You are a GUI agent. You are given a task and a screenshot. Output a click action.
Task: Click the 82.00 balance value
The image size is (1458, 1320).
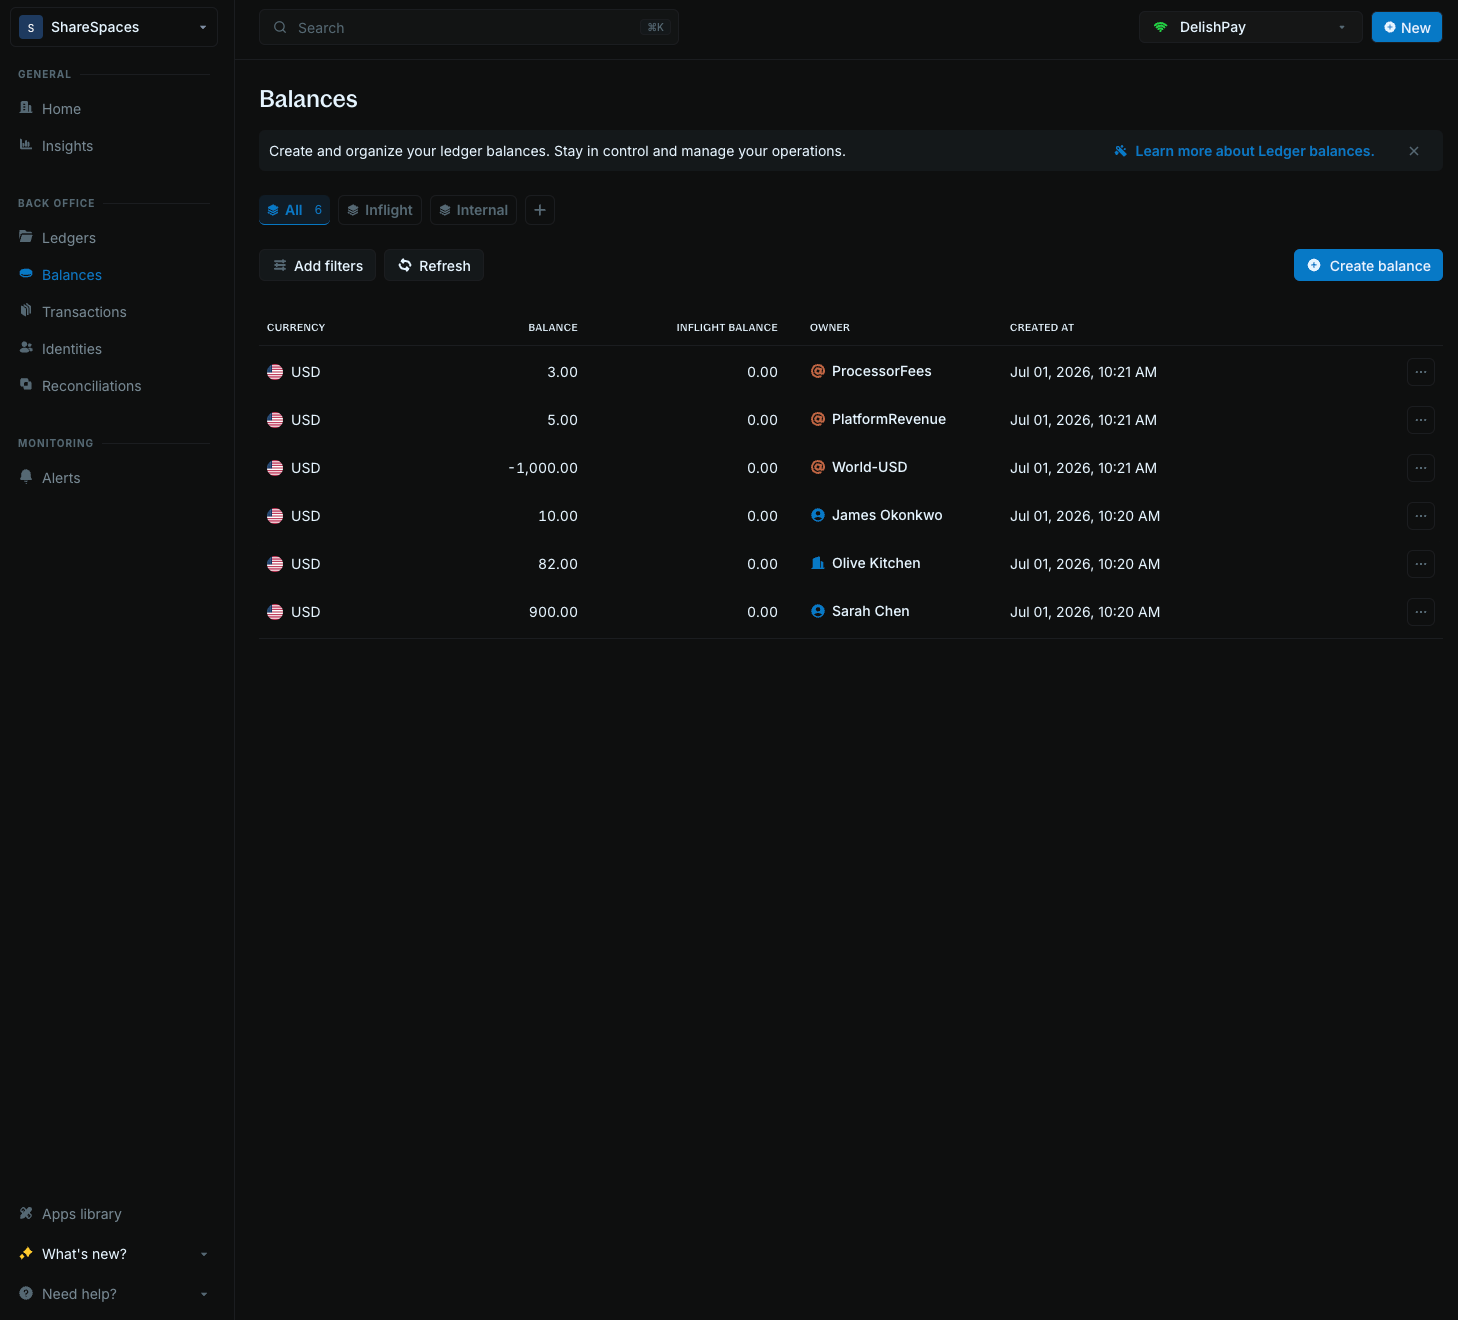click(x=558, y=564)
